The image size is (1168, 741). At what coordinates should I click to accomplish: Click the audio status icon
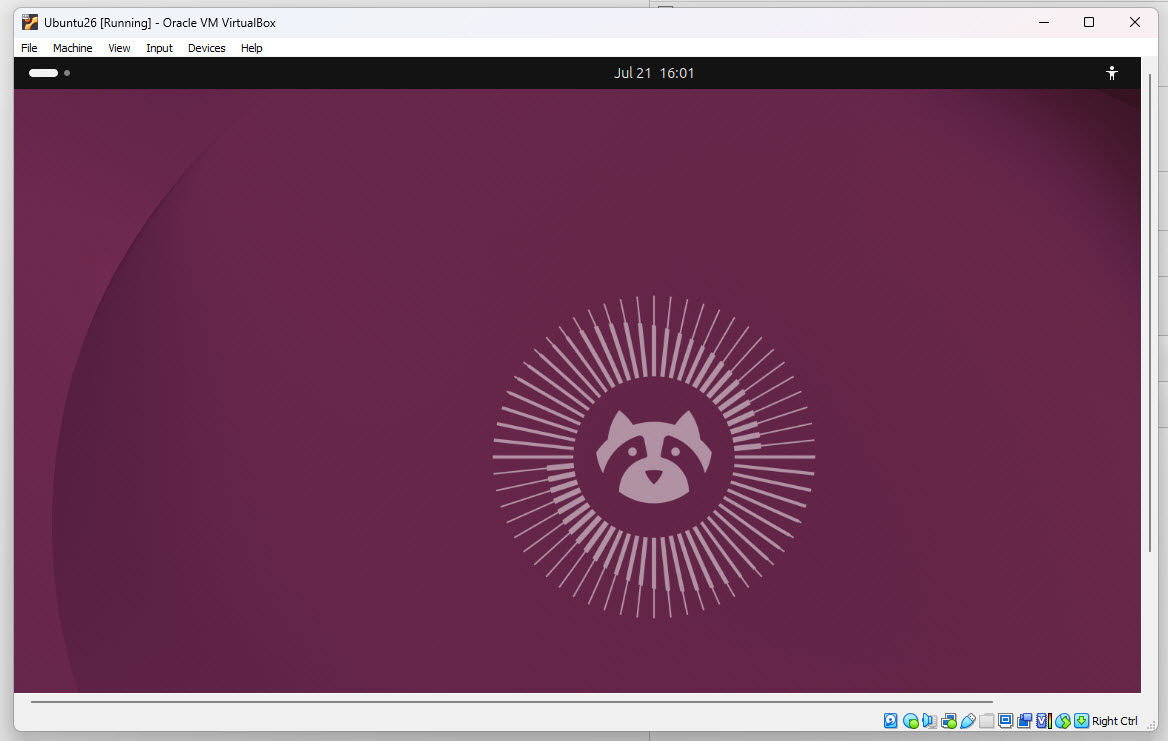tap(930, 720)
